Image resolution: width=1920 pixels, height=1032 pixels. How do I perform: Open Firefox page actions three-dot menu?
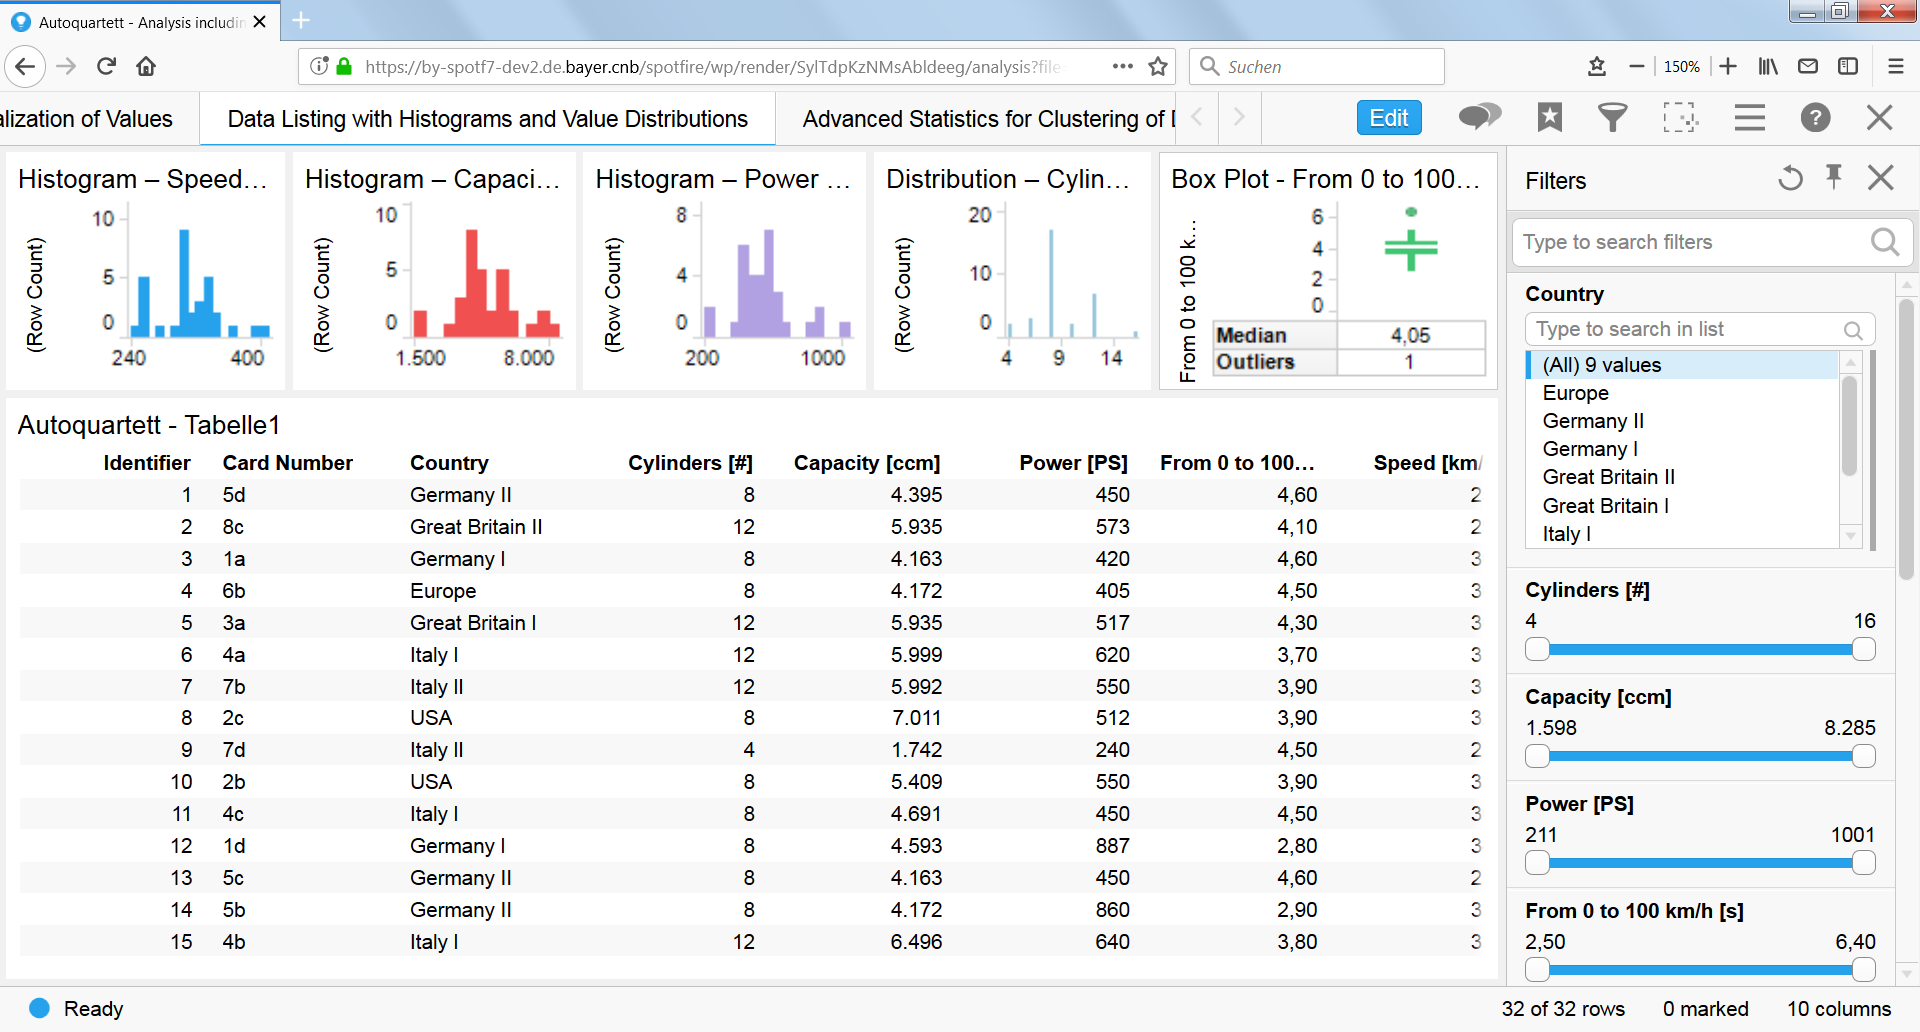tap(1122, 66)
